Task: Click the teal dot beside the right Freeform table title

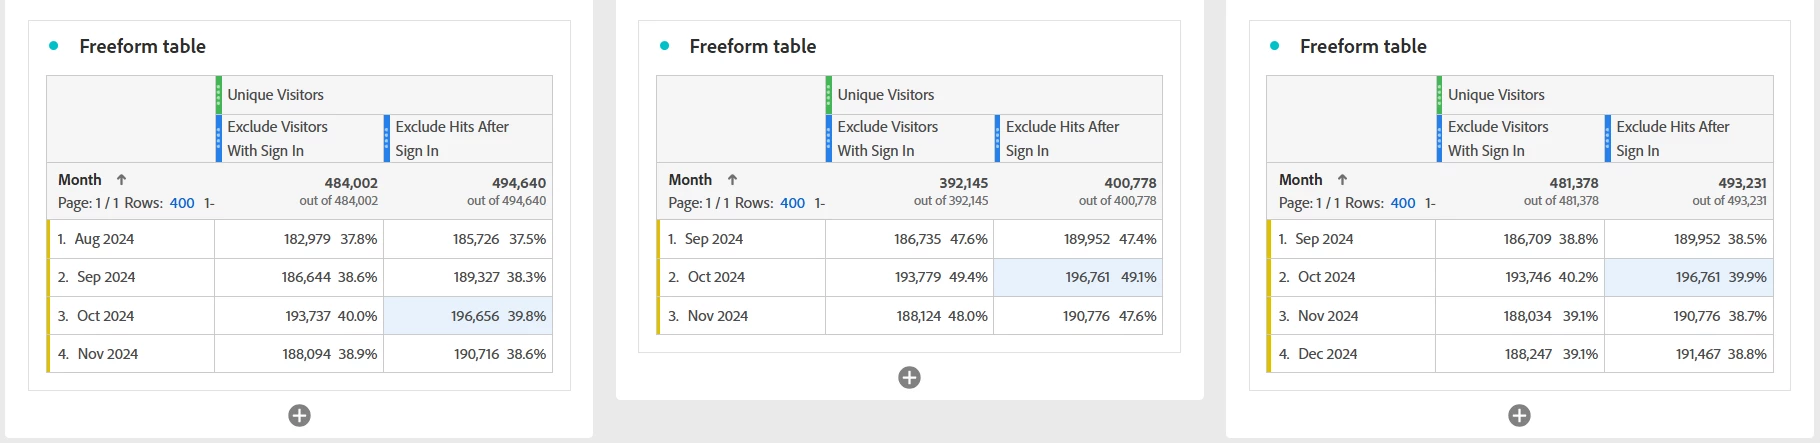Action: (x=1274, y=46)
